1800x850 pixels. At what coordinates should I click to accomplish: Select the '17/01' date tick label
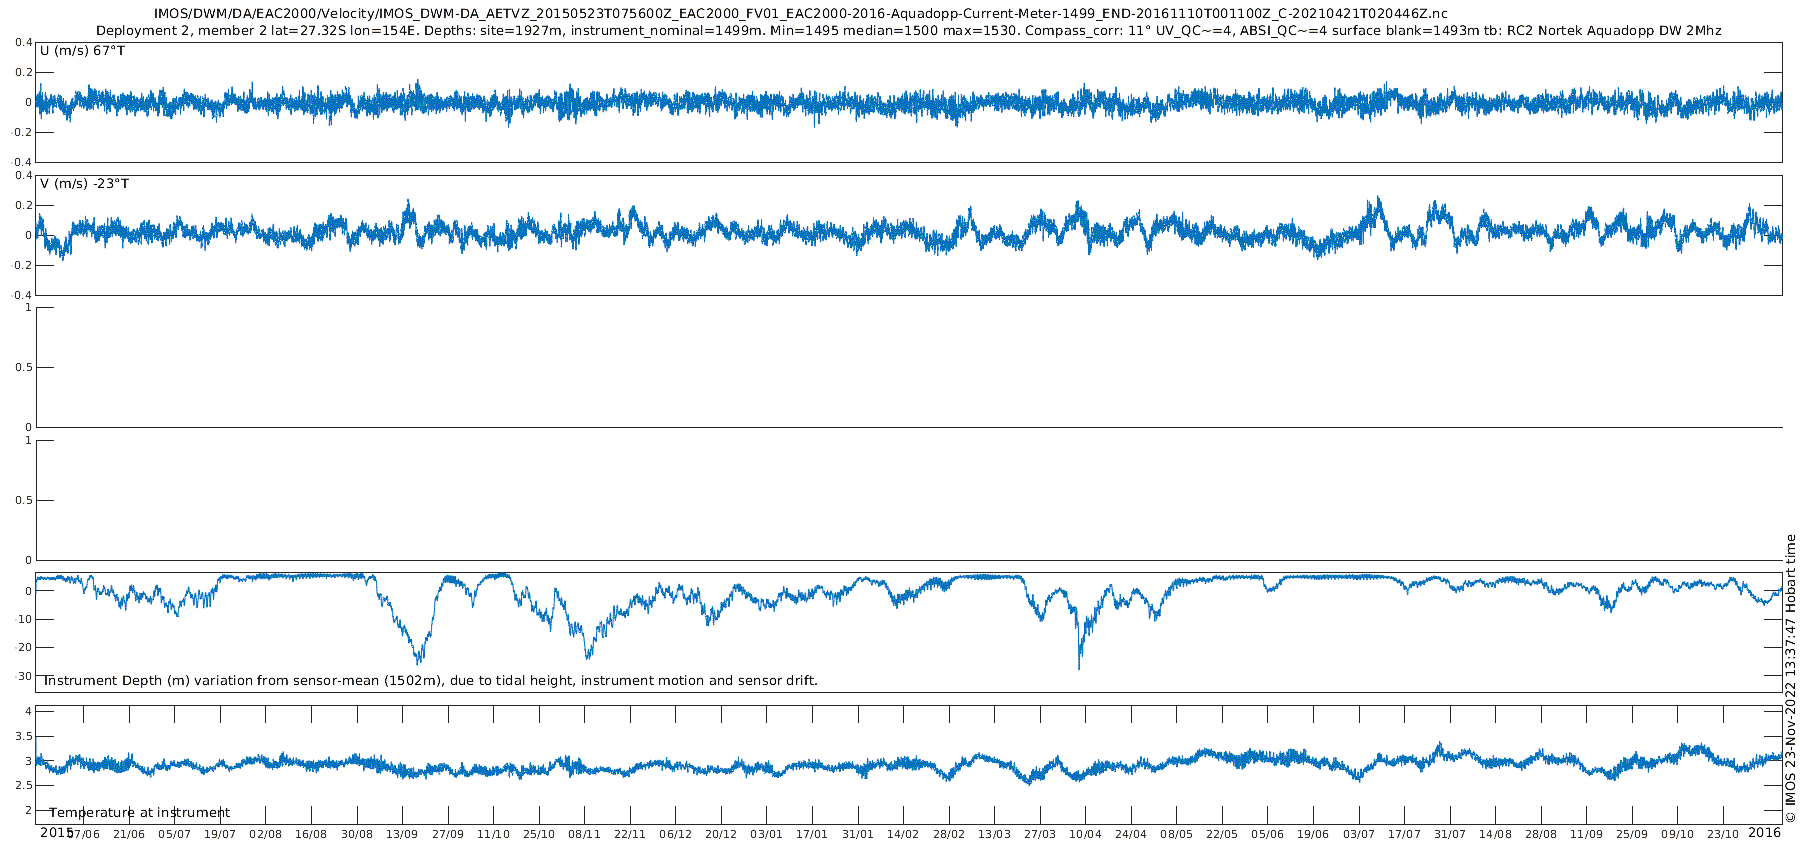pyautogui.click(x=812, y=834)
